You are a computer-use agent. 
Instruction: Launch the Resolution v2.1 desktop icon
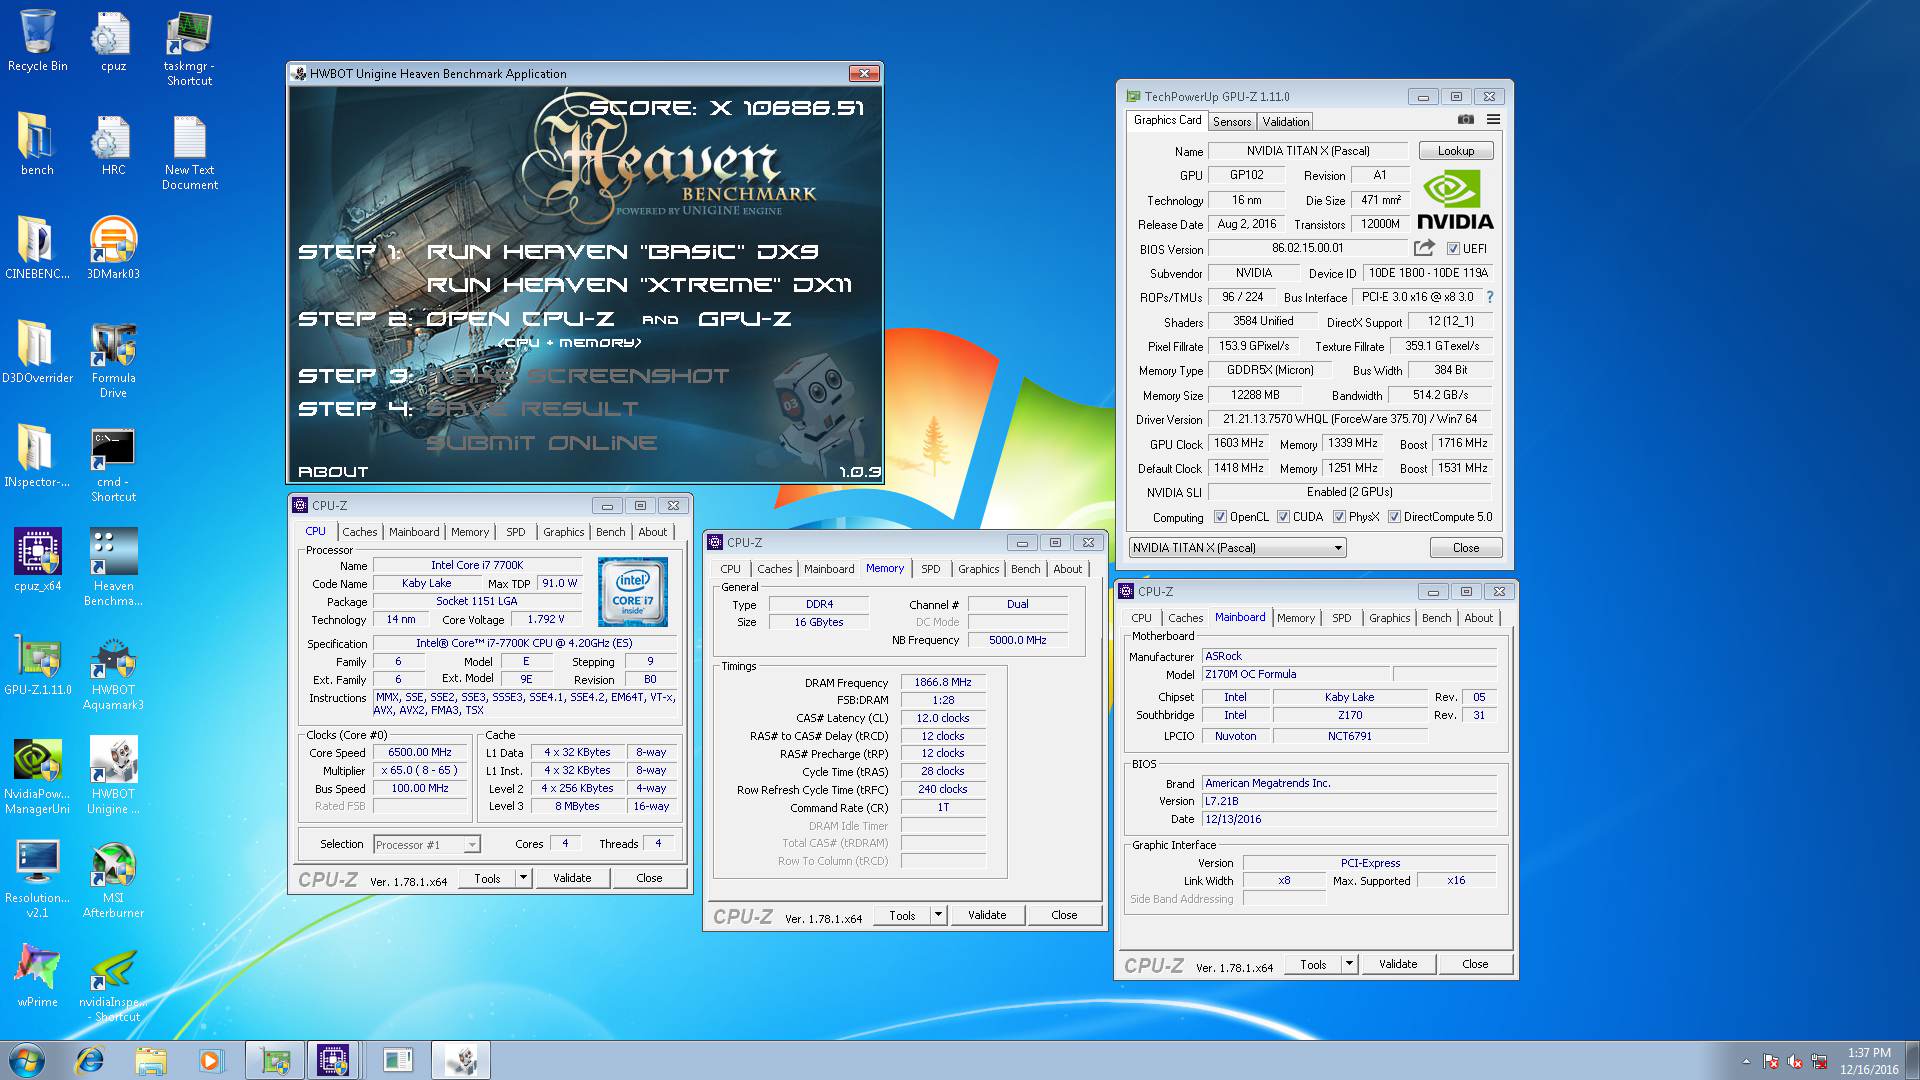(x=38, y=880)
